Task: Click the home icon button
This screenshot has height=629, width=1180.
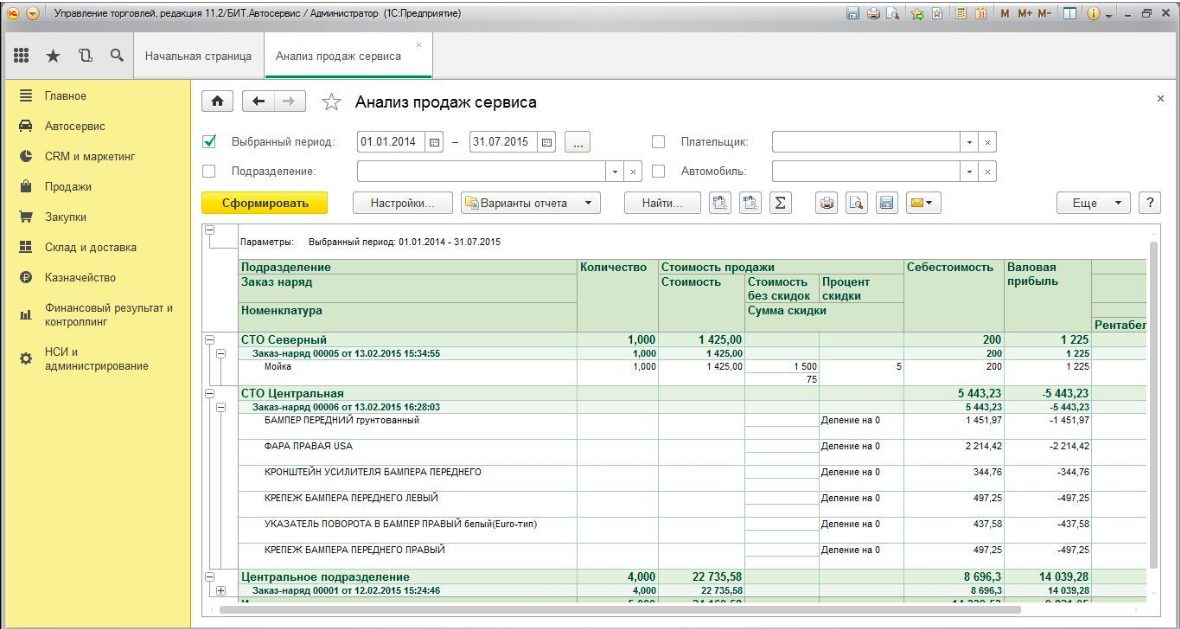Action: [x=215, y=102]
